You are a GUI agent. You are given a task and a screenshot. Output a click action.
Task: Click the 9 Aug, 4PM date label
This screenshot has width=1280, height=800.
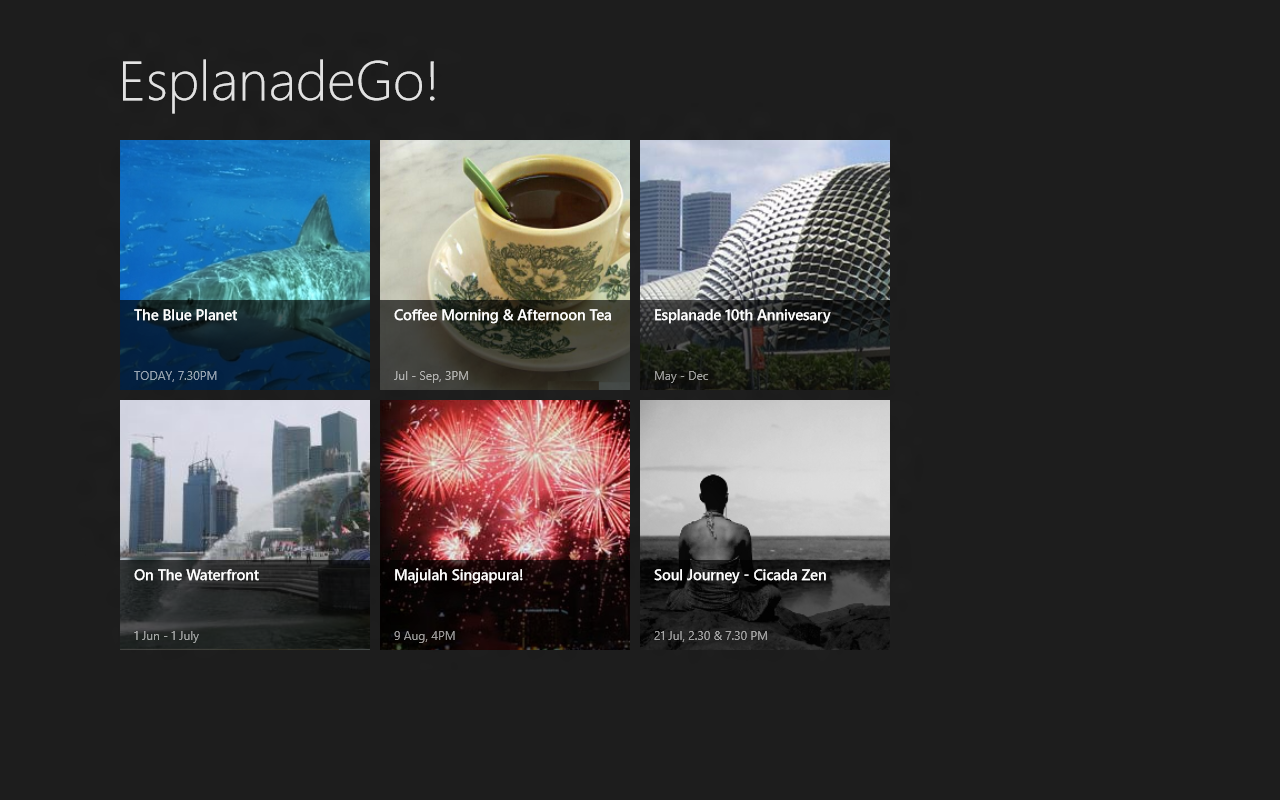pos(424,636)
